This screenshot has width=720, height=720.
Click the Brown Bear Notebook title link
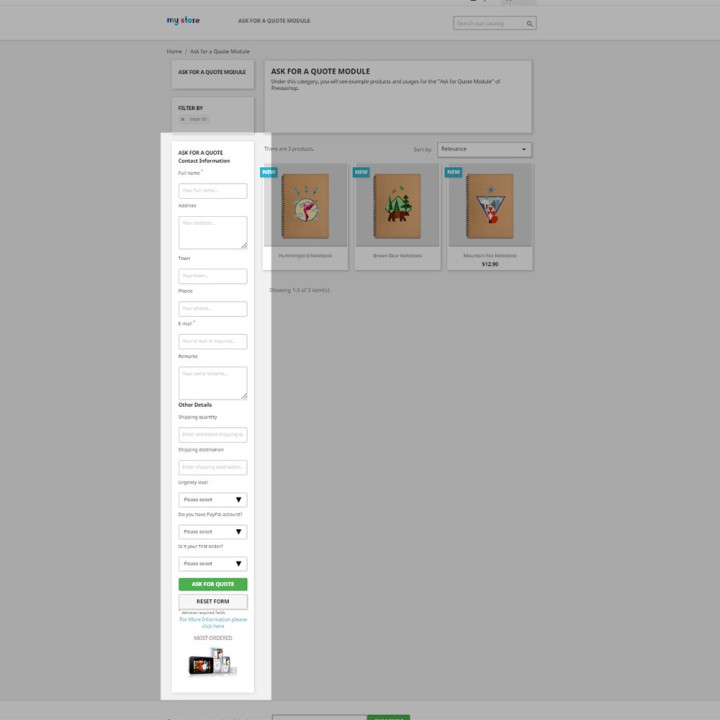(x=398, y=256)
